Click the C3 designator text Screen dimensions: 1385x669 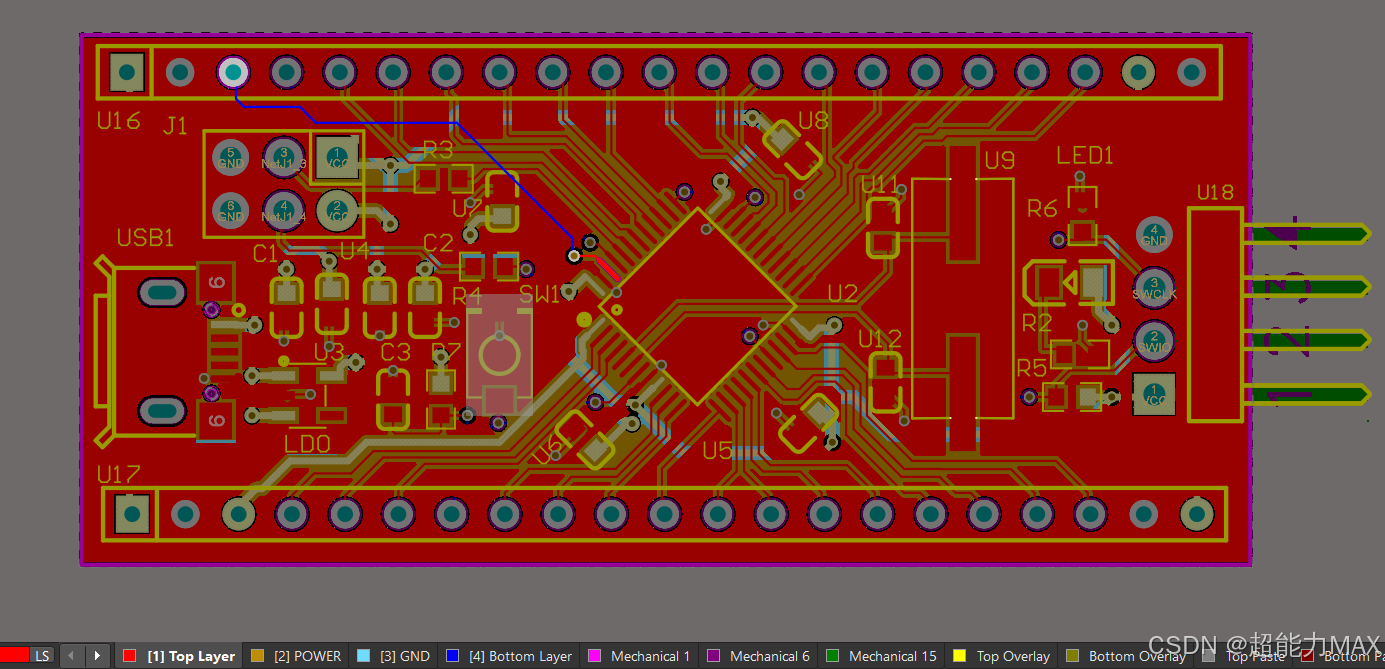395,352
